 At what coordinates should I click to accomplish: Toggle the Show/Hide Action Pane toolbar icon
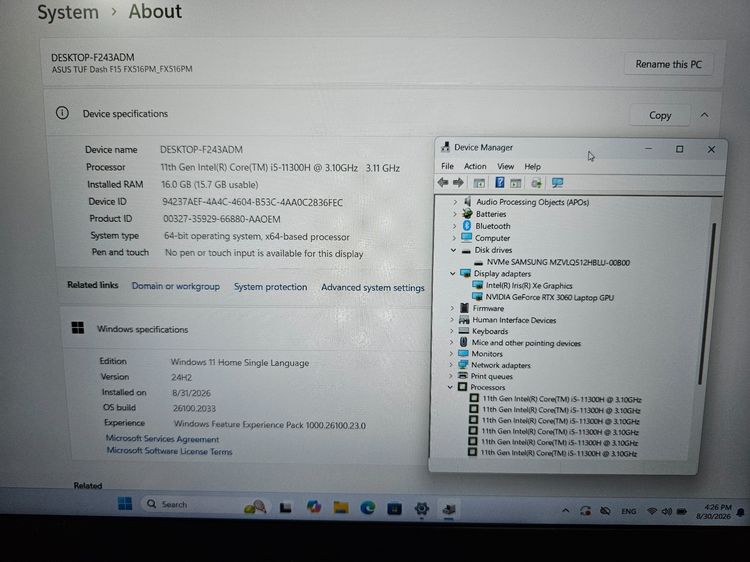pos(516,183)
